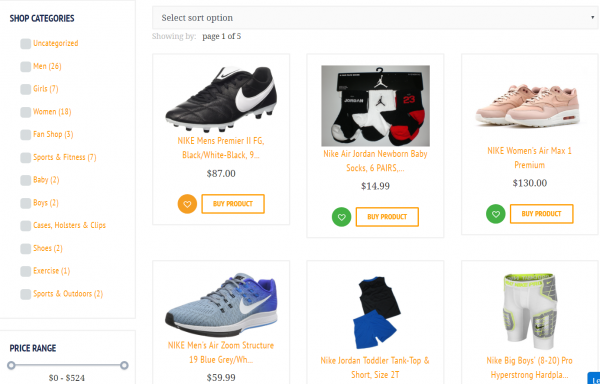Click the sort dropdown arrow
This screenshot has width=600, height=384.
point(592,18)
